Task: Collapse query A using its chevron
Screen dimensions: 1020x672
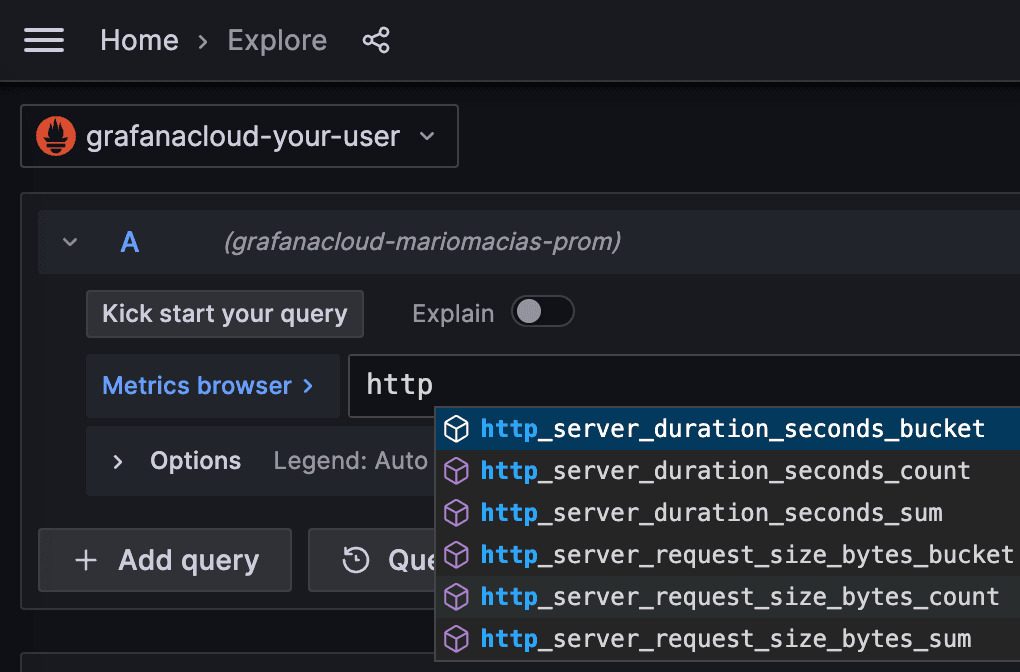Action: (x=69, y=241)
